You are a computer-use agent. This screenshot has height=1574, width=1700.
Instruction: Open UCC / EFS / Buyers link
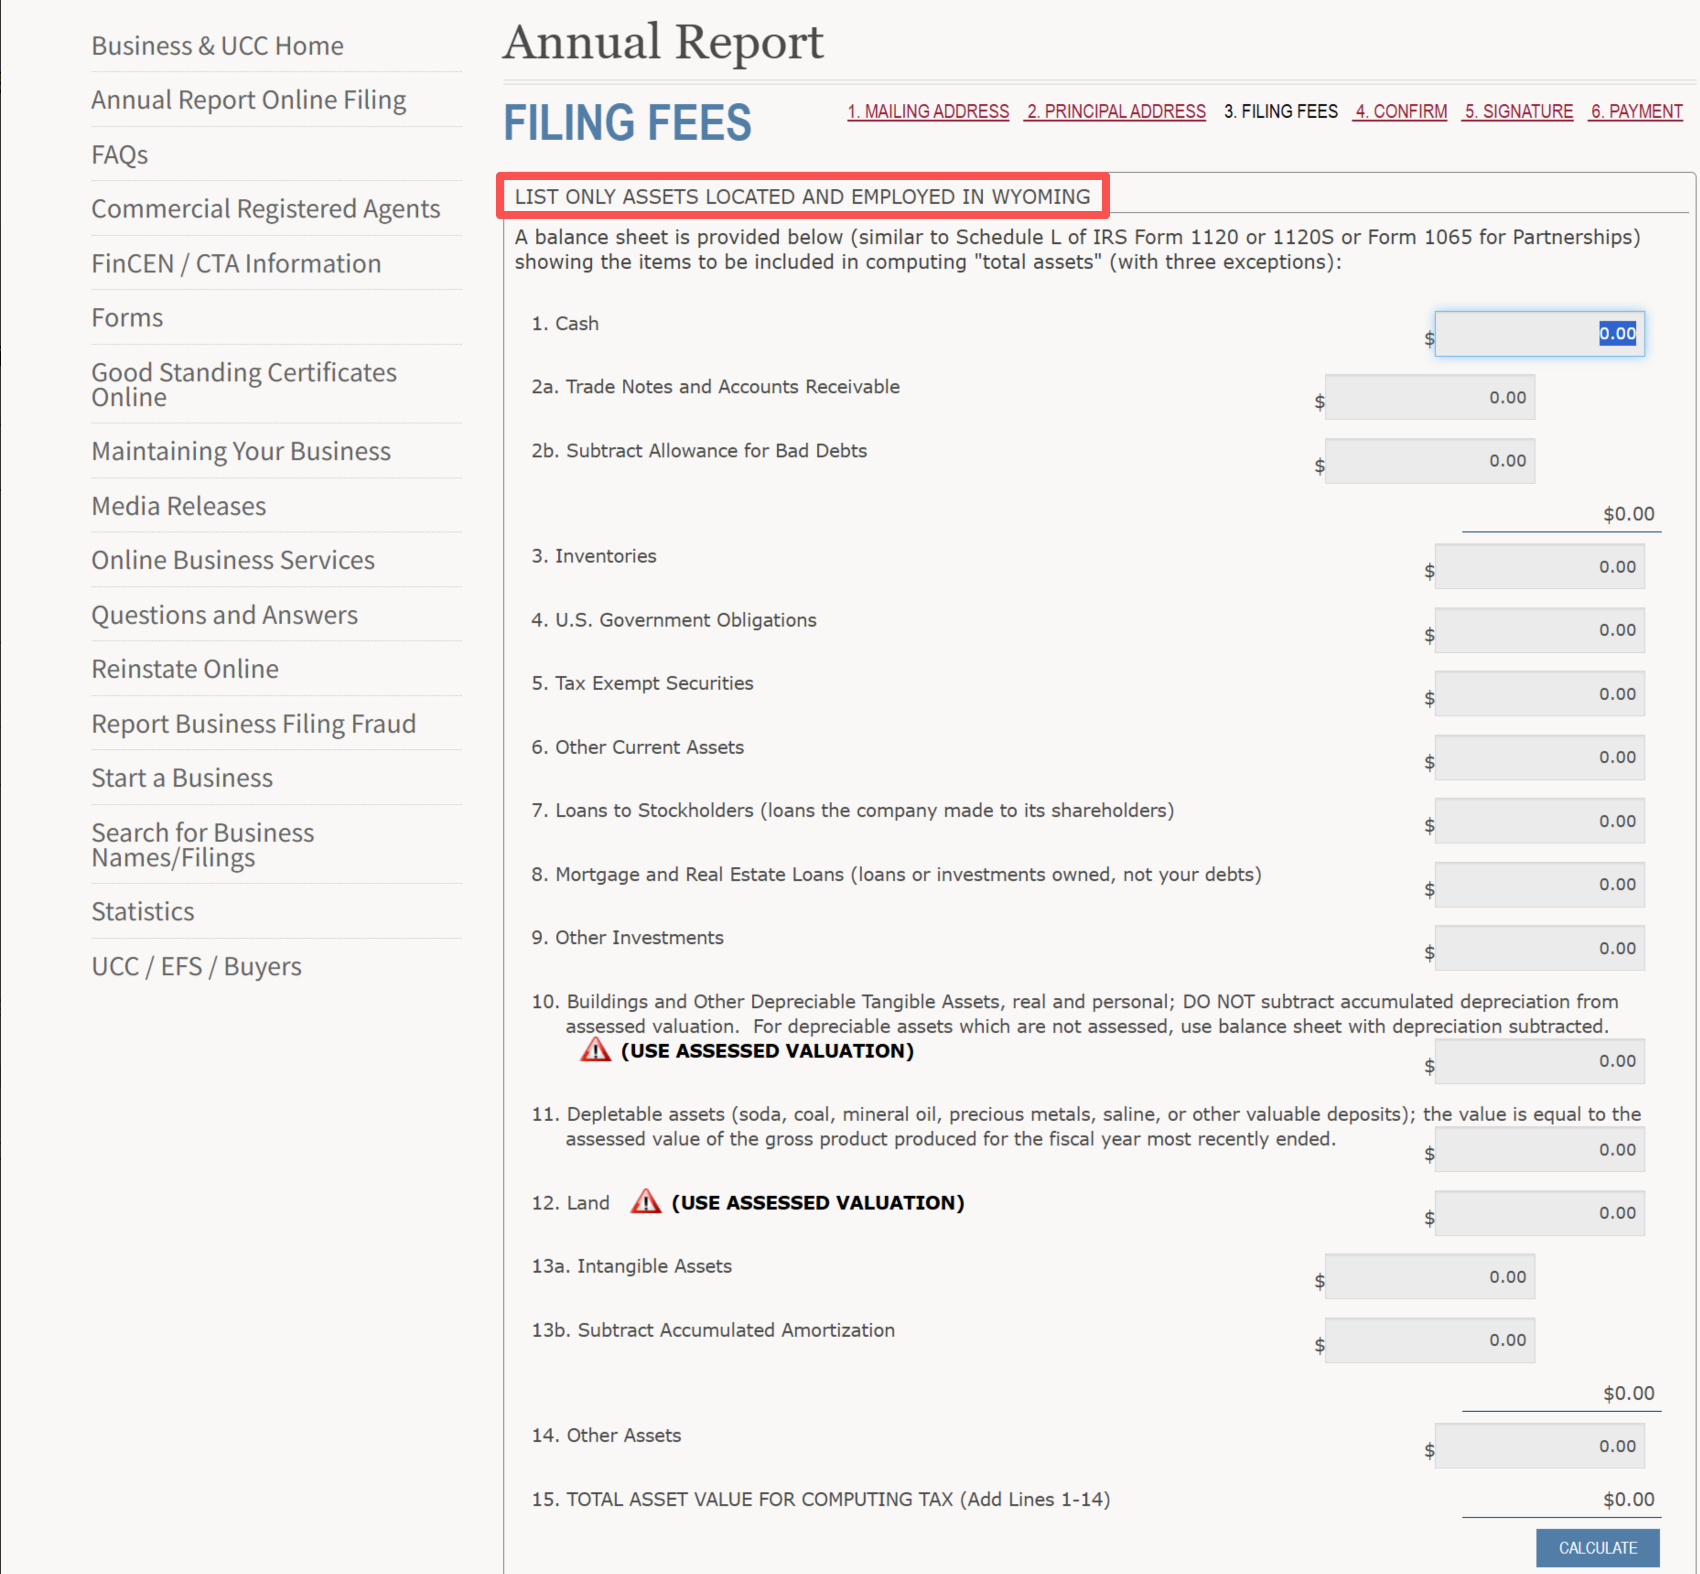pos(197,967)
